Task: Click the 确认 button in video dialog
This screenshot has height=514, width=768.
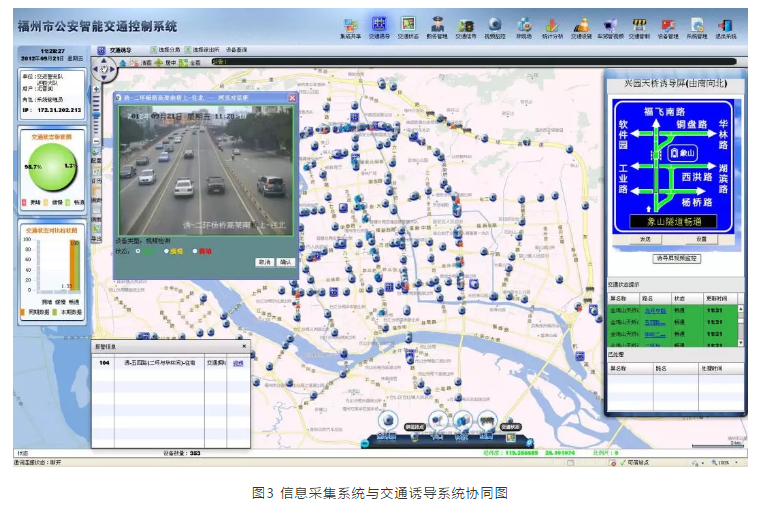Action: [285, 261]
